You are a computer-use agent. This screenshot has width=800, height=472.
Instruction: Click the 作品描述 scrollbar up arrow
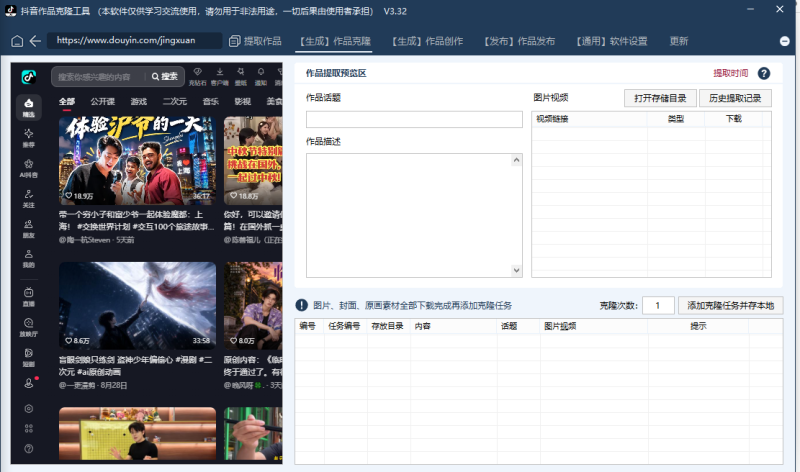[516, 160]
